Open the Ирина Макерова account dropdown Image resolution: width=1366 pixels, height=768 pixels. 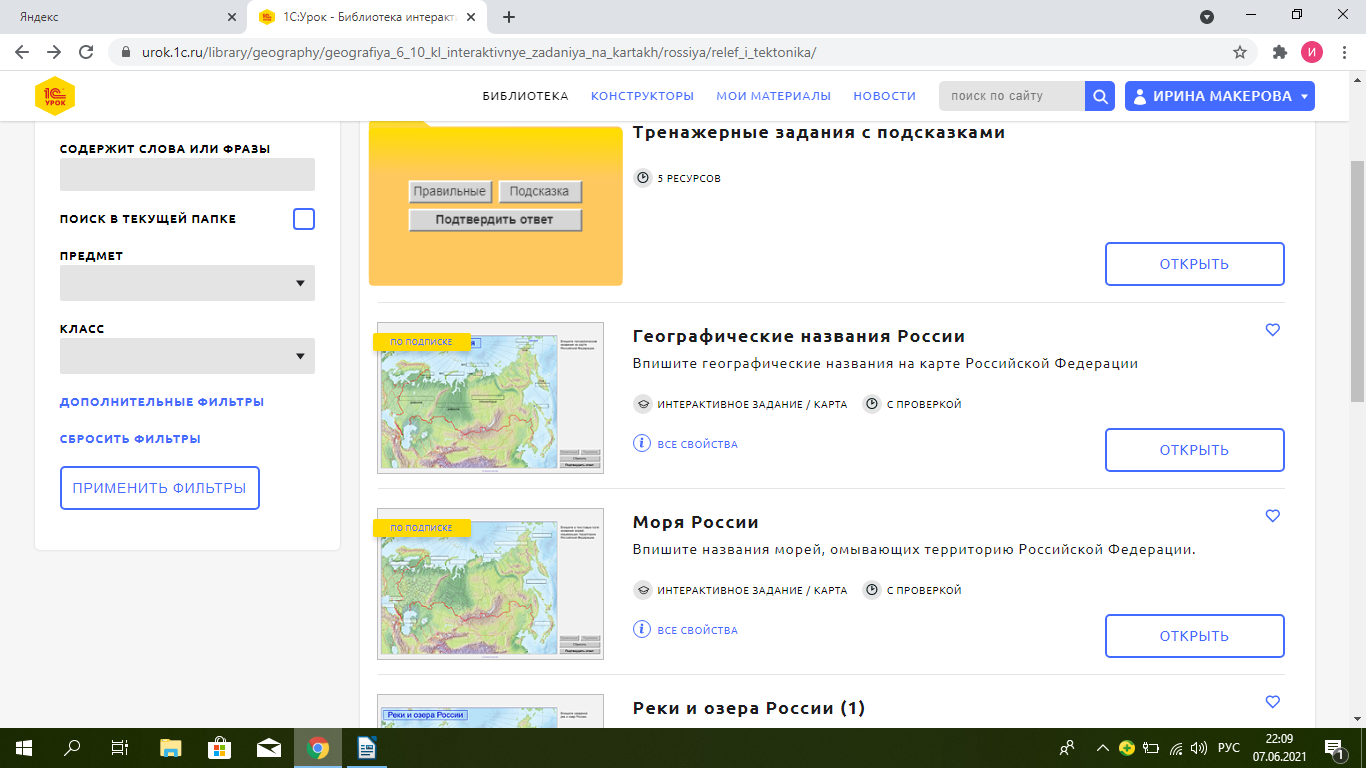[1220, 96]
